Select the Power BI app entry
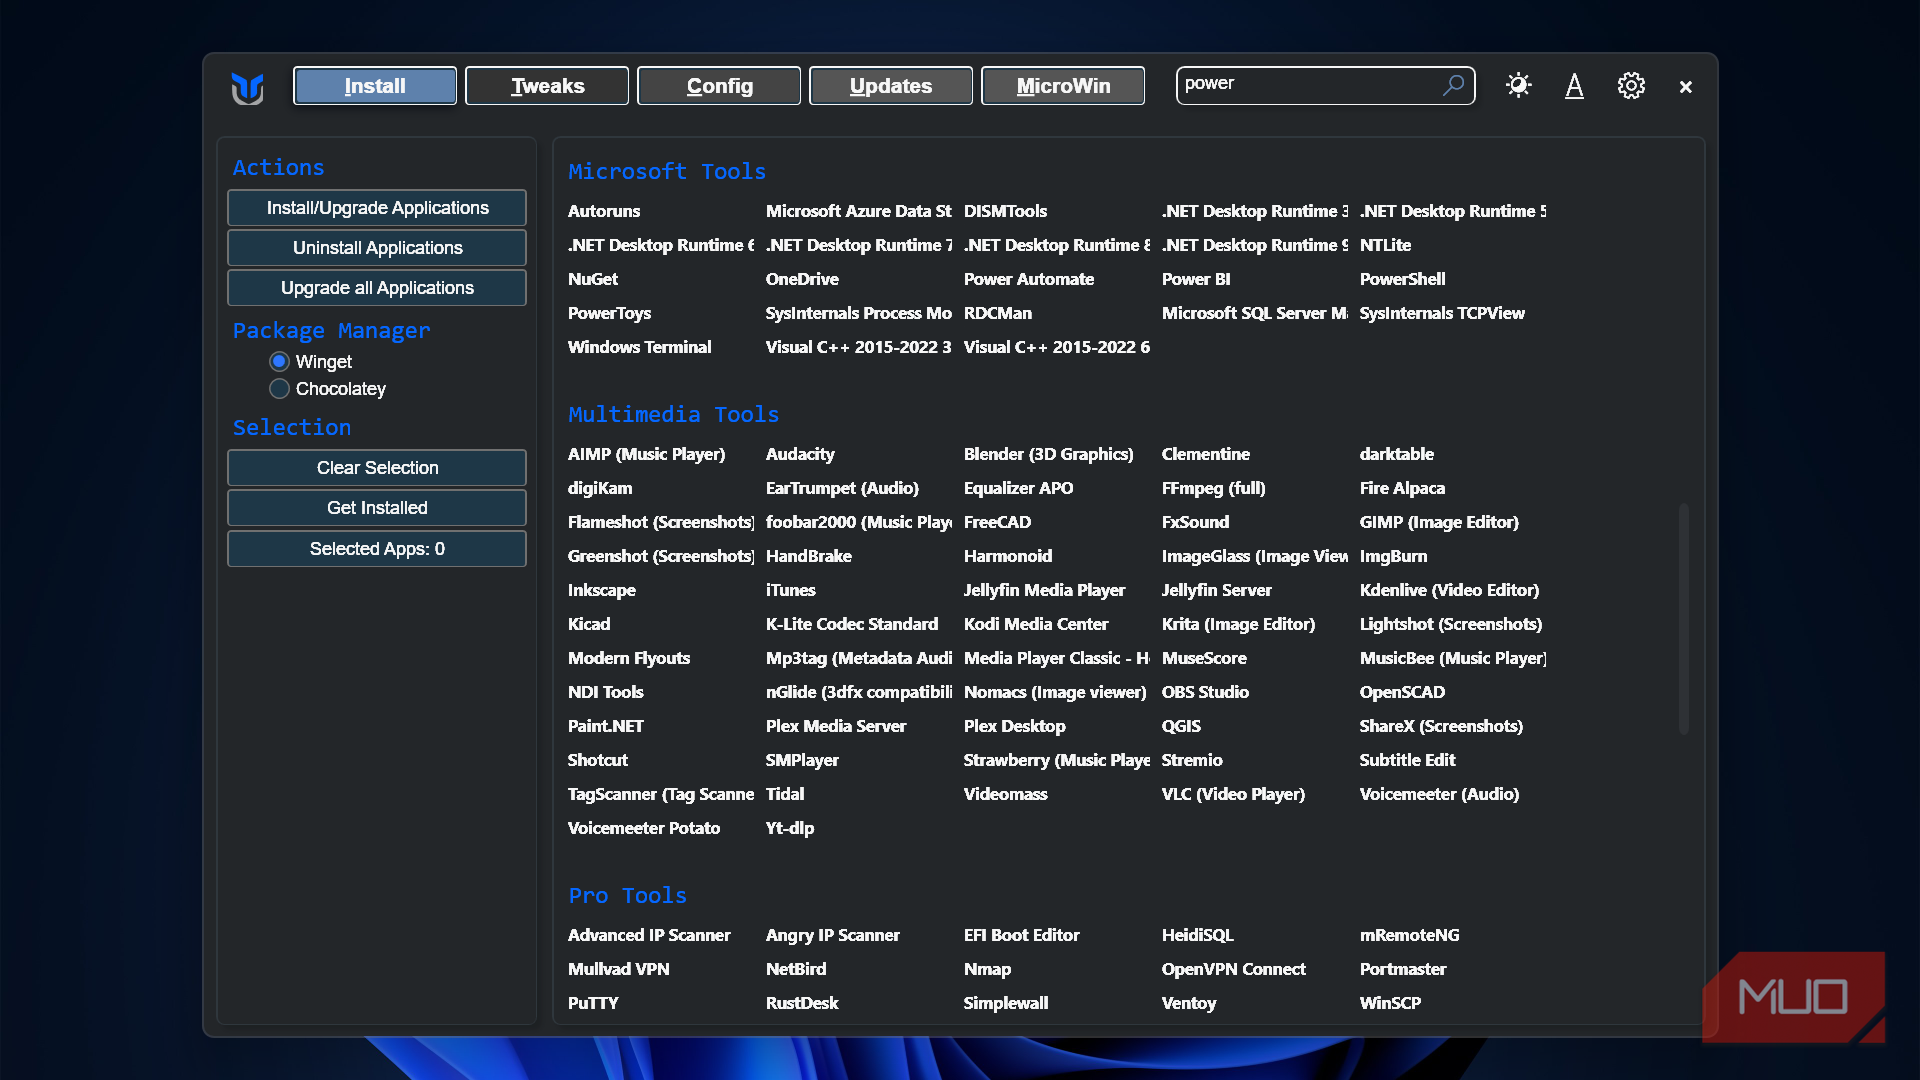 click(1196, 279)
